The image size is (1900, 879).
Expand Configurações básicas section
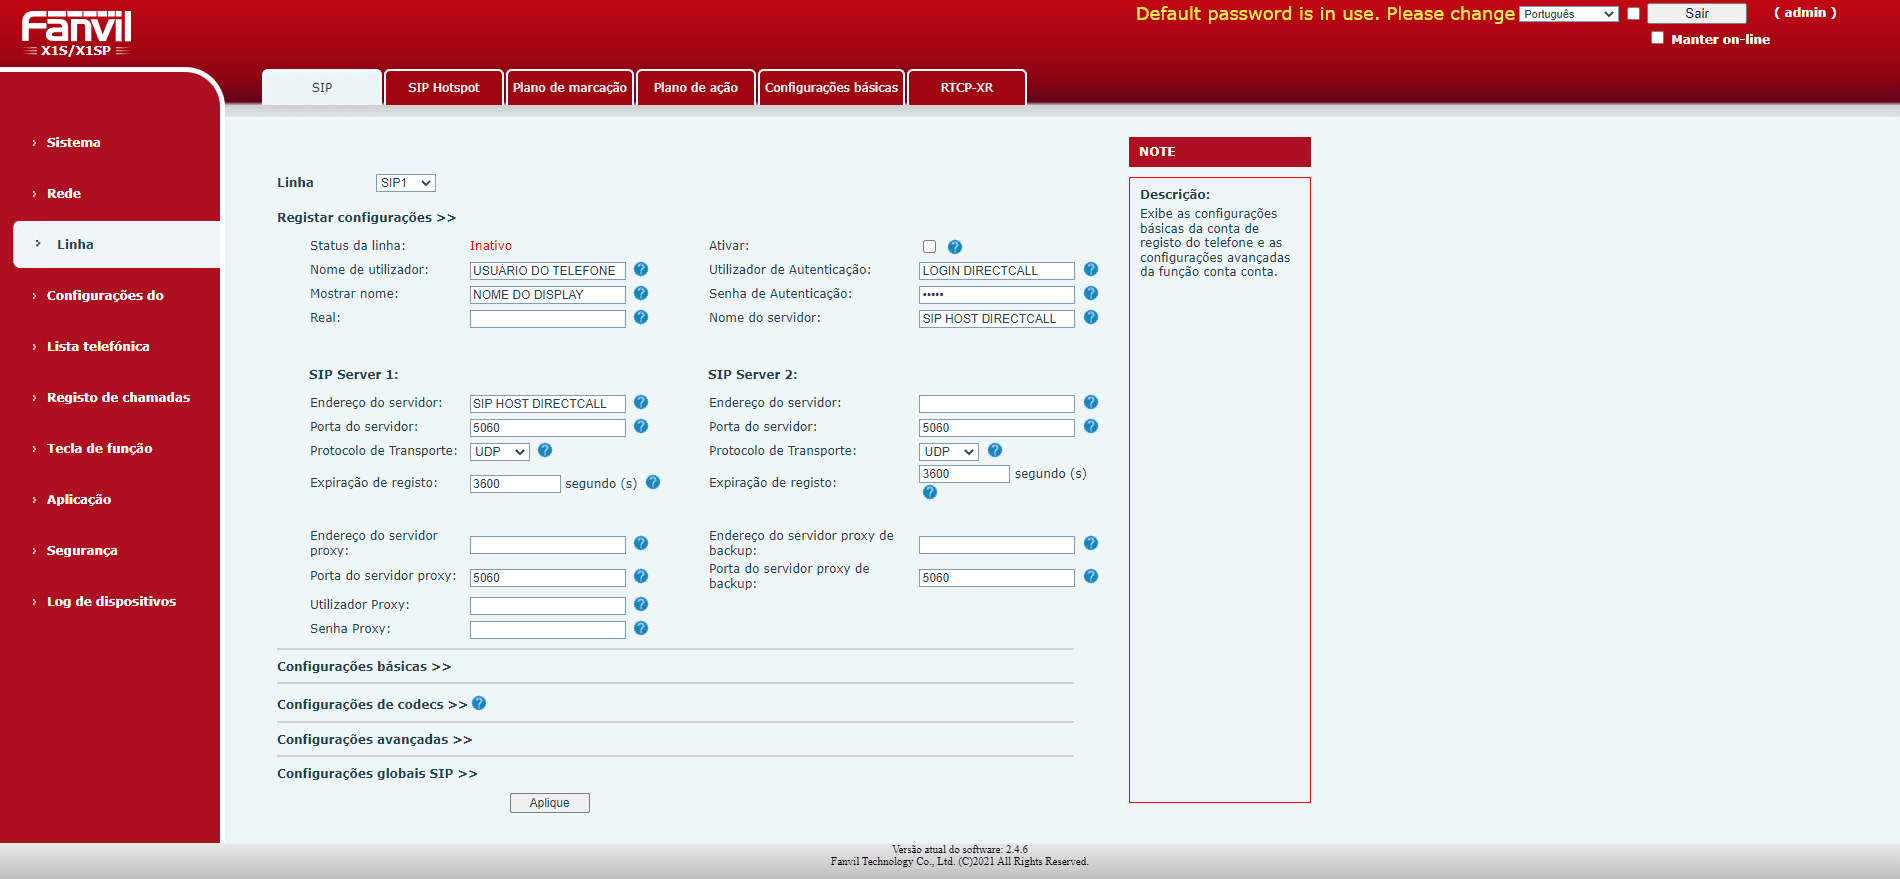(364, 667)
